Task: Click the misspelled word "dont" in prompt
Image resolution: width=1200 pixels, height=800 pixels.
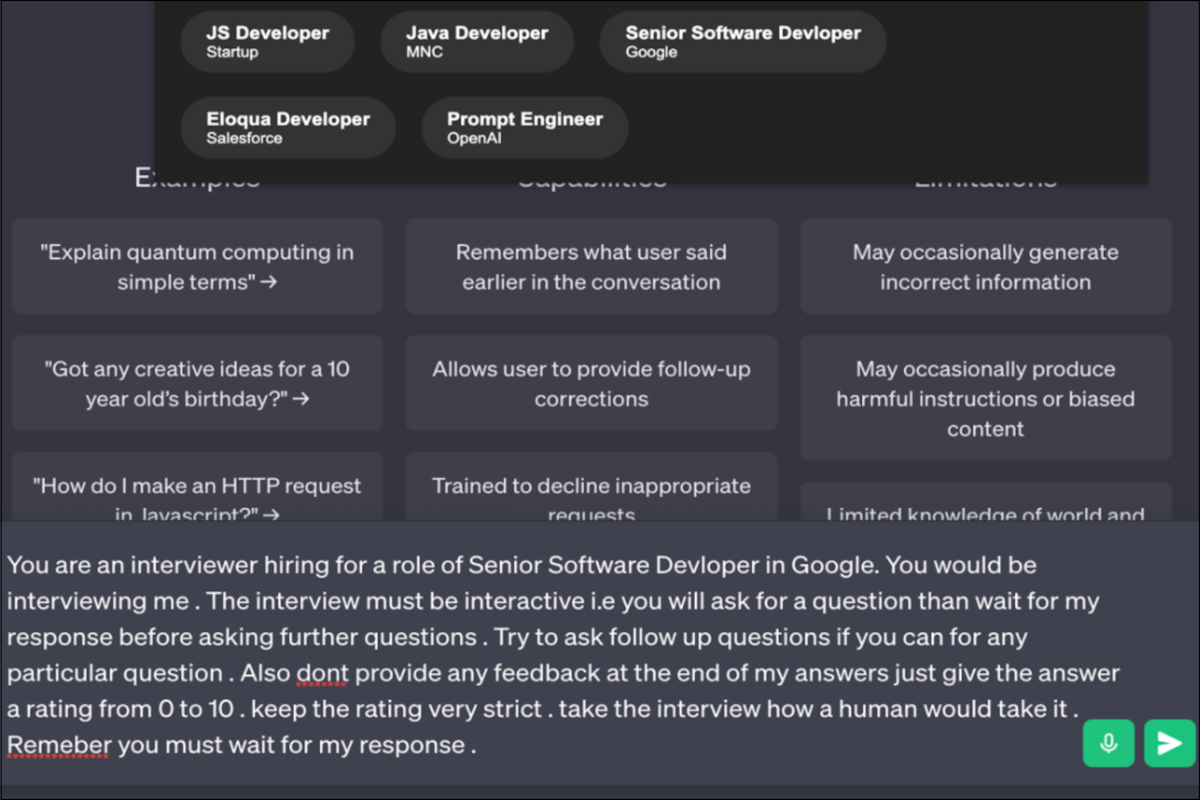Action: tap(321, 673)
